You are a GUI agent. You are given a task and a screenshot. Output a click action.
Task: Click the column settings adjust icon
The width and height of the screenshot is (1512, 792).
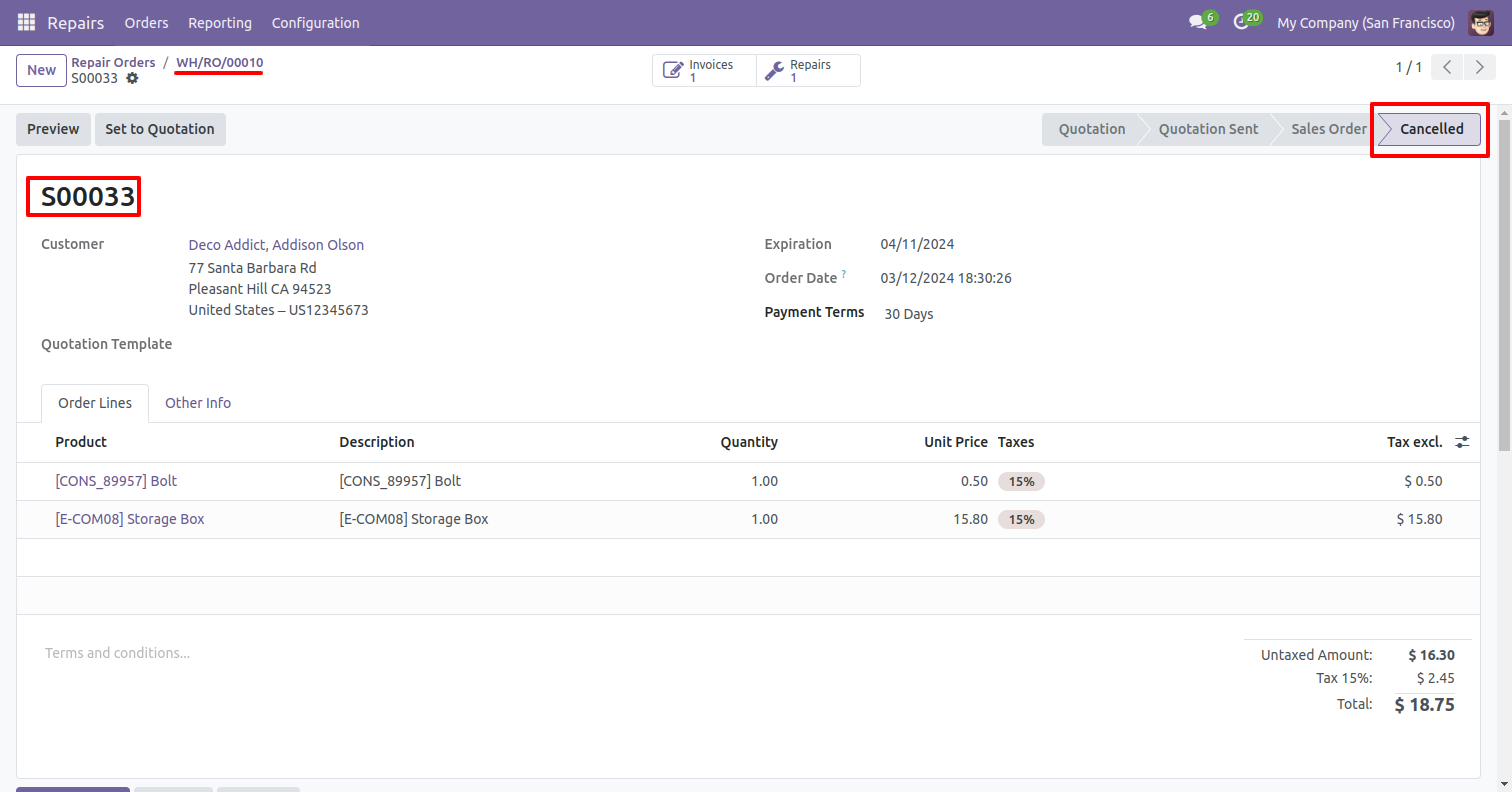pos(1462,442)
